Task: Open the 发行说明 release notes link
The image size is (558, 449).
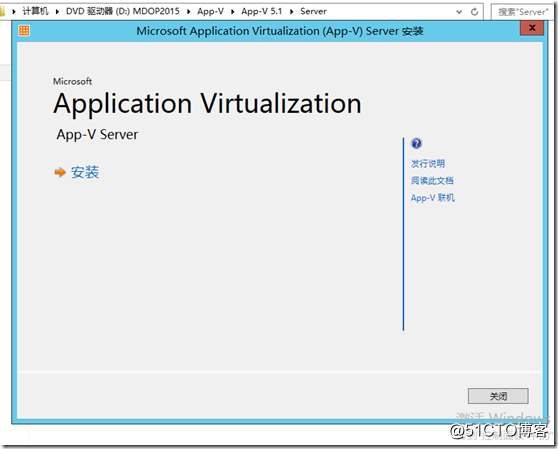Action: click(x=428, y=164)
